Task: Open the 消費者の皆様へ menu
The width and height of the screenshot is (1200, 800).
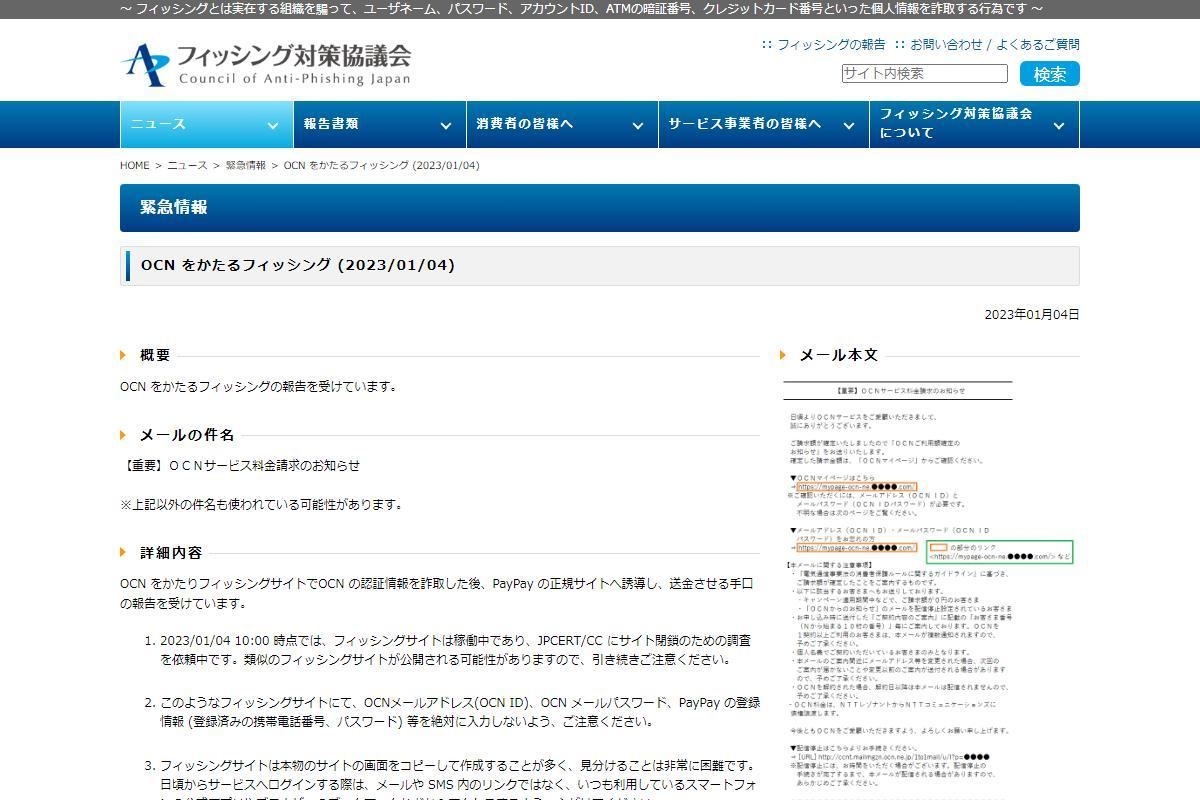Action: (x=561, y=124)
